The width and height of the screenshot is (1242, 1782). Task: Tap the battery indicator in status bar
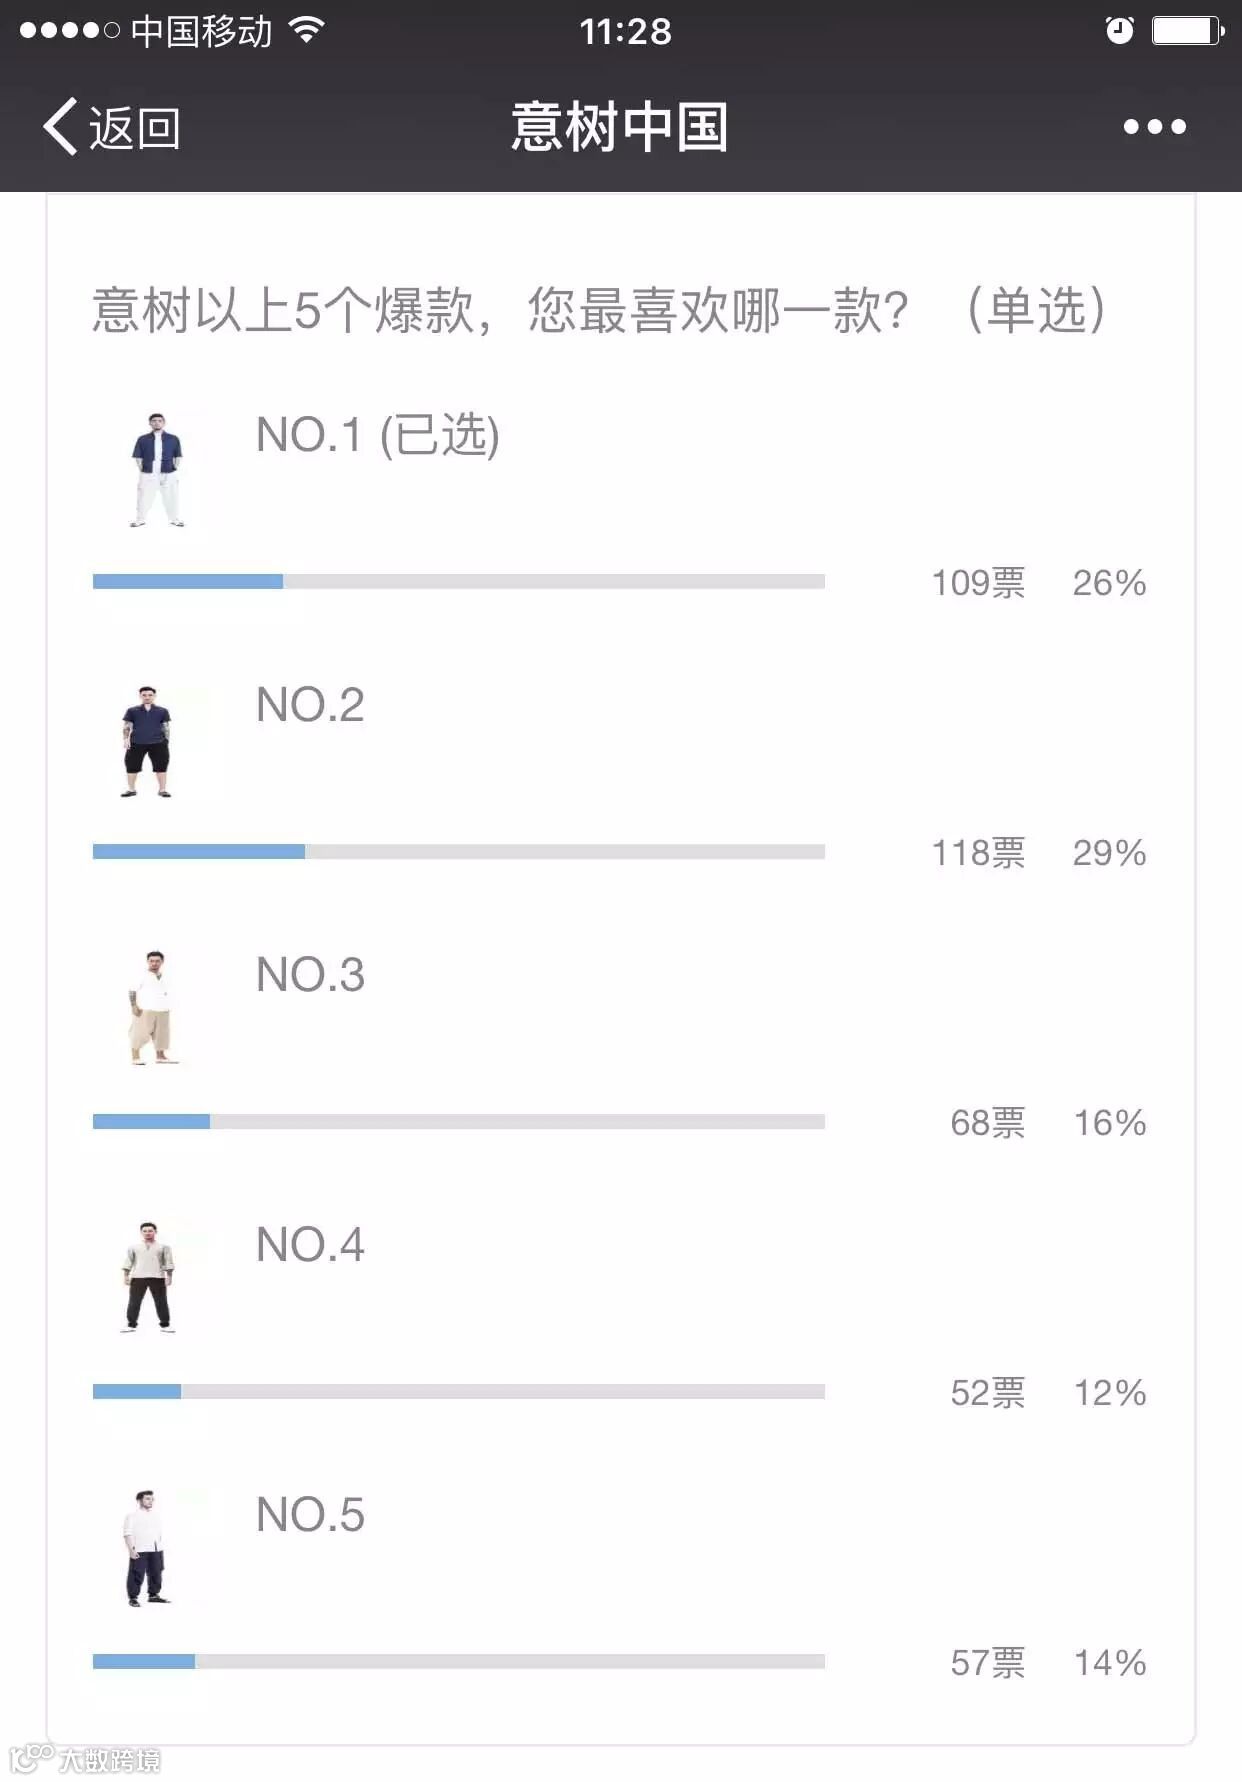point(1188,31)
